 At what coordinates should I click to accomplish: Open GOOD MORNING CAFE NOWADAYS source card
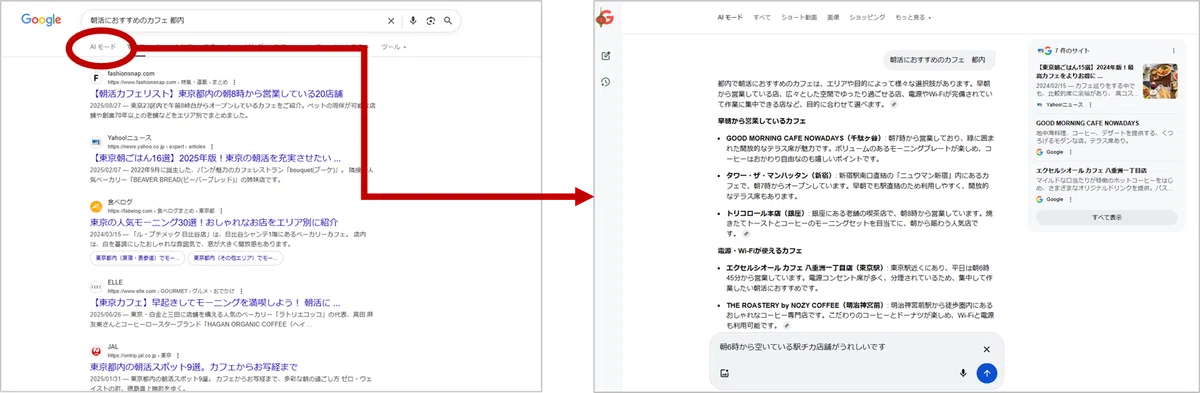click(x=1106, y=136)
